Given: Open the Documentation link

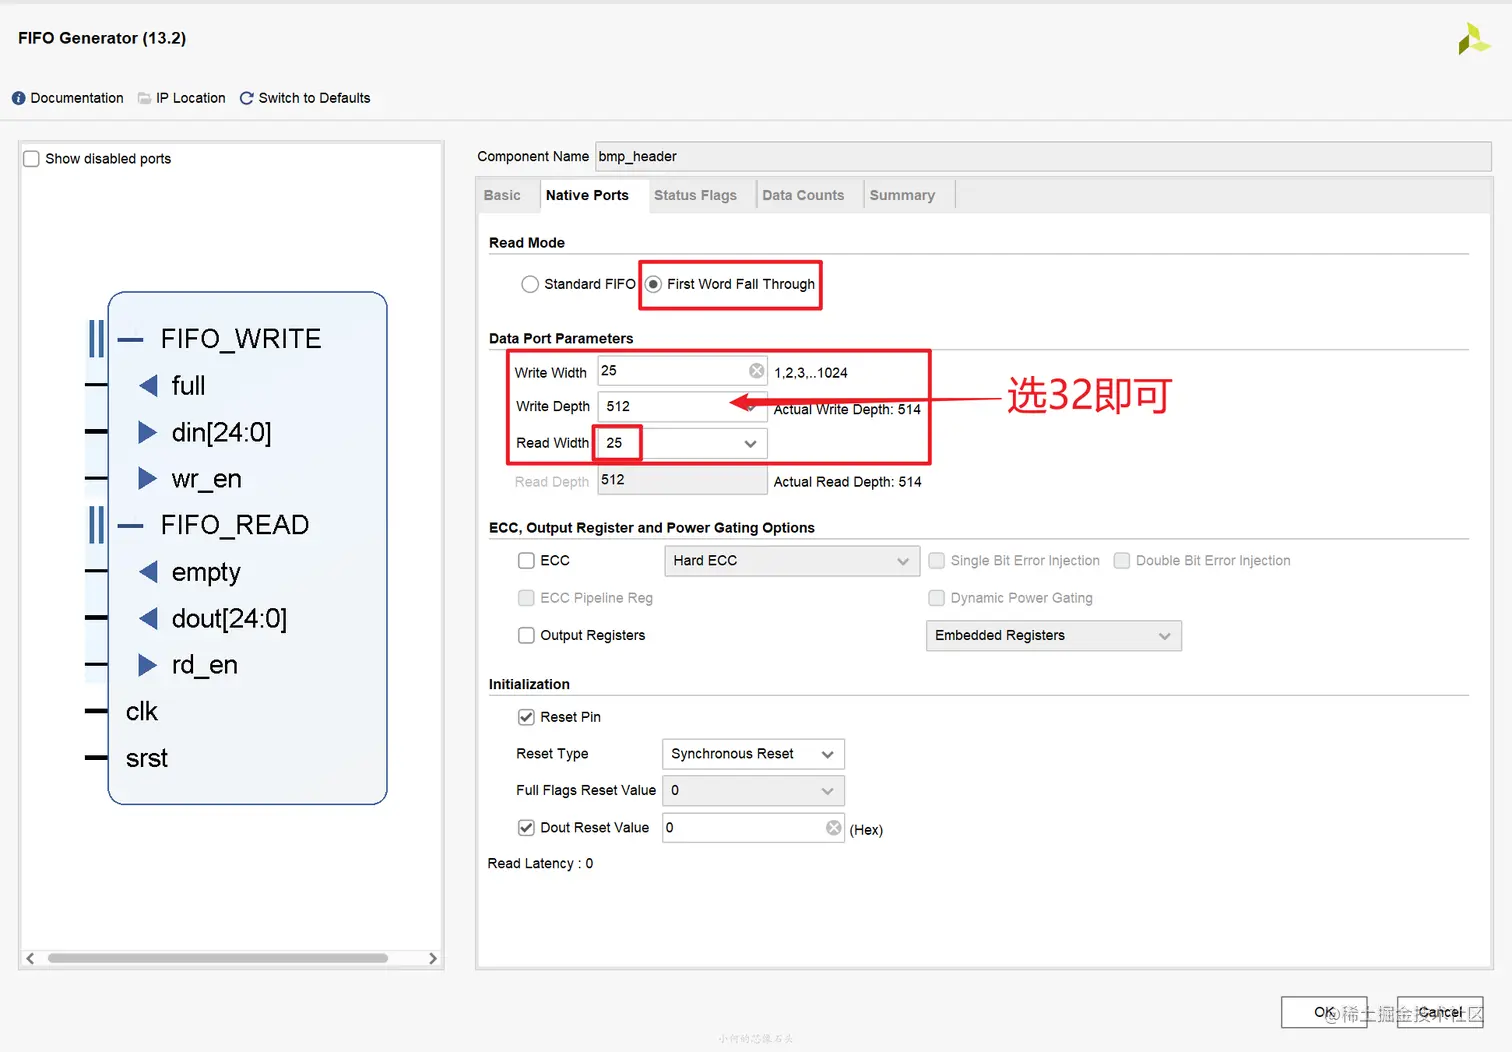Looking at the screenshot, I should [77, 98].
